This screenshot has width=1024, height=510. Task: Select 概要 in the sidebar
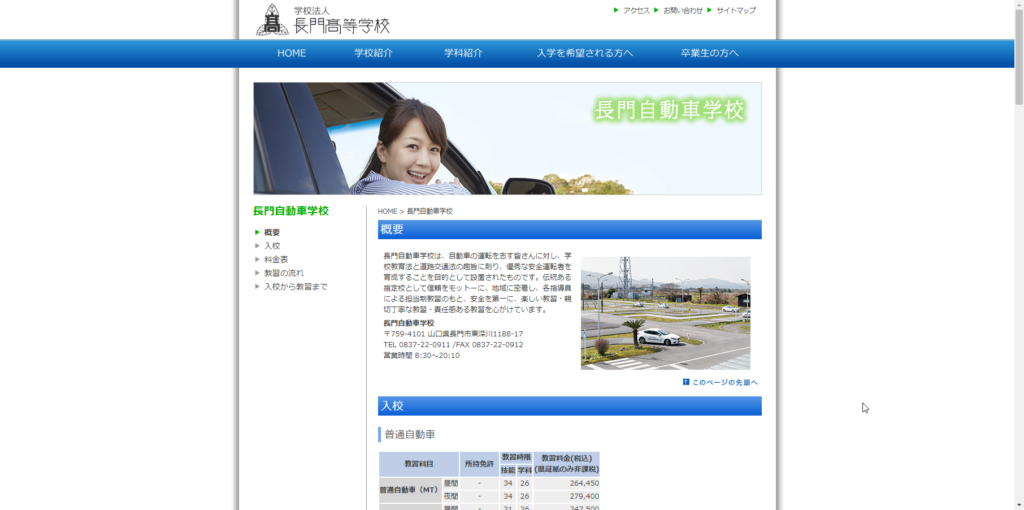coord(272,232)
